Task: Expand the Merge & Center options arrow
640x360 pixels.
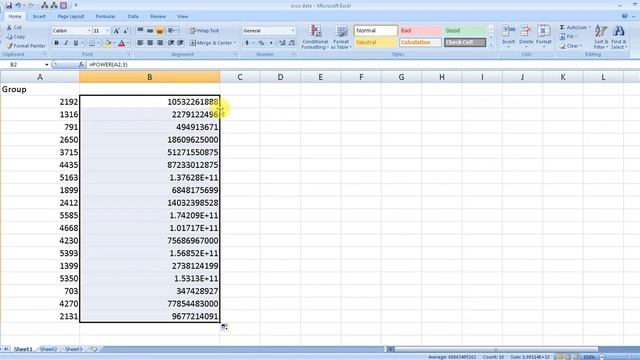Action: coord(235,43)
